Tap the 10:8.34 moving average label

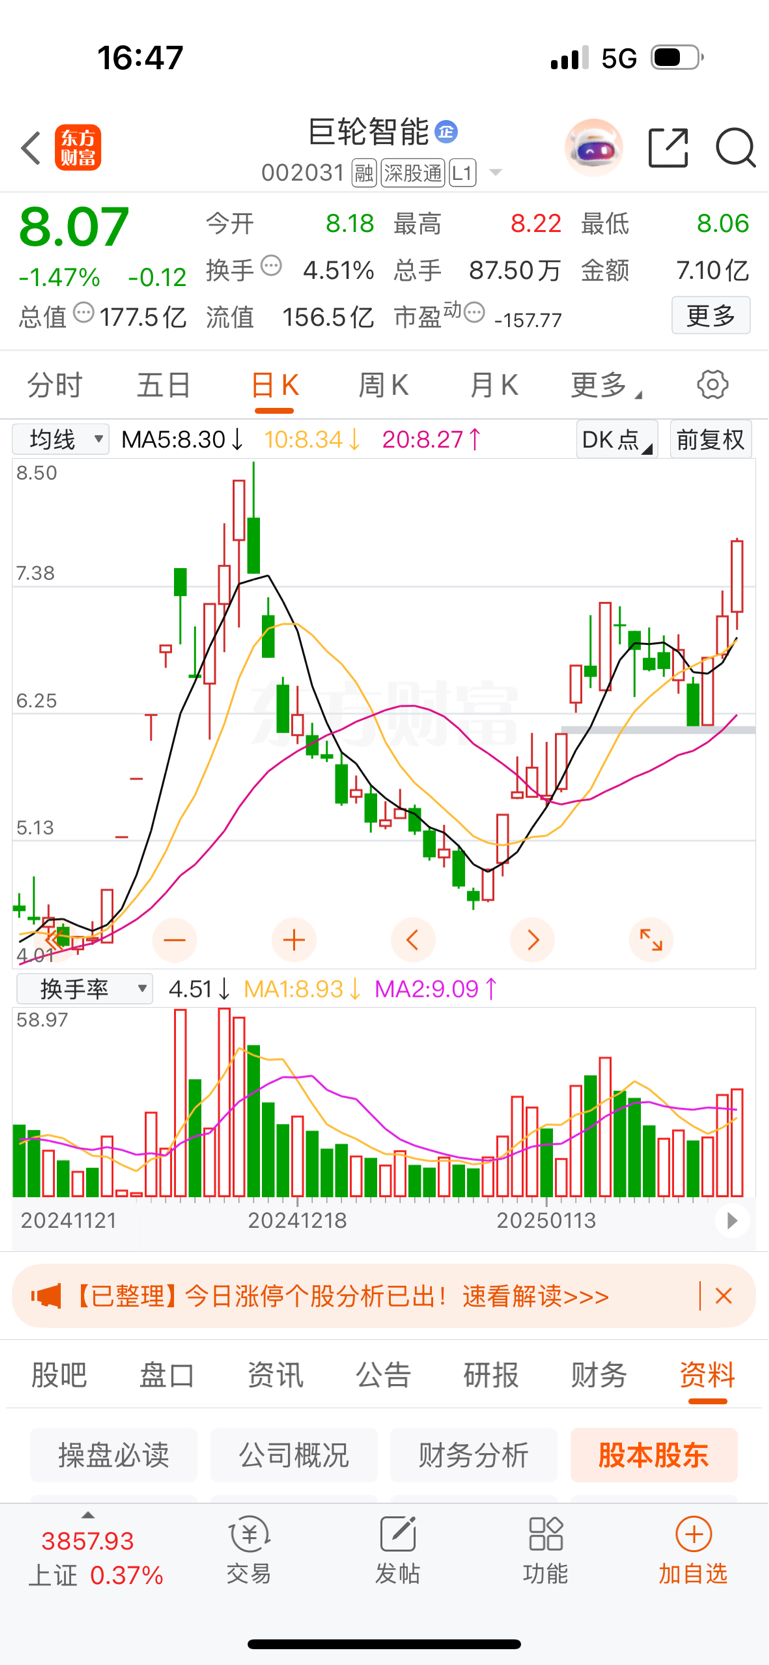[312, 439]
